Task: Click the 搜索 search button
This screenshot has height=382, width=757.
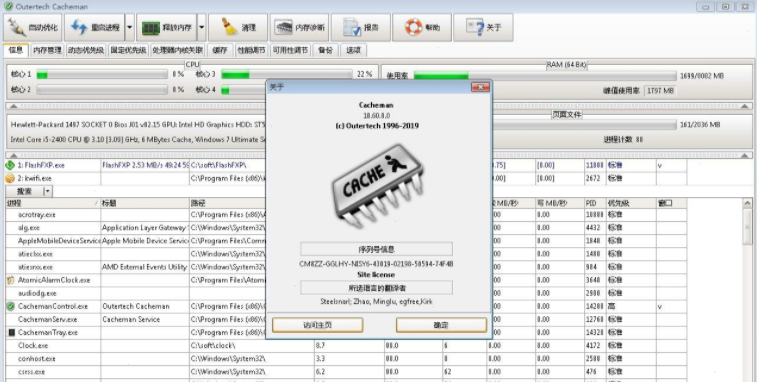Action: [24, 191]
